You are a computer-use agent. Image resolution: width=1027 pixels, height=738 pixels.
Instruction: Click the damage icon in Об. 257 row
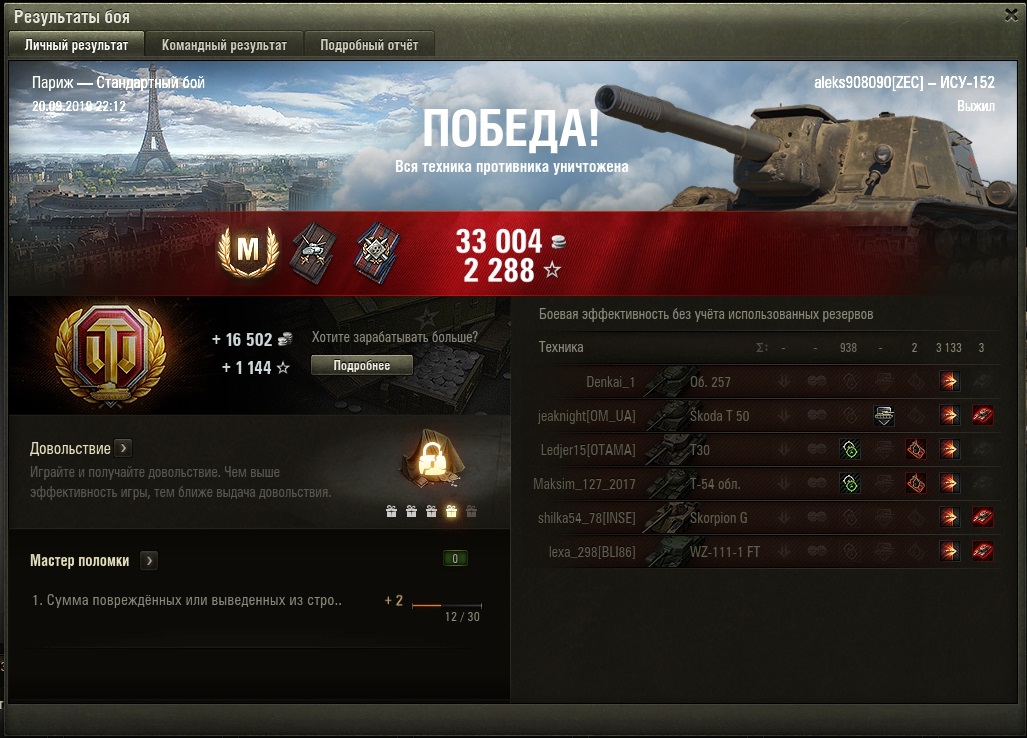949,382
